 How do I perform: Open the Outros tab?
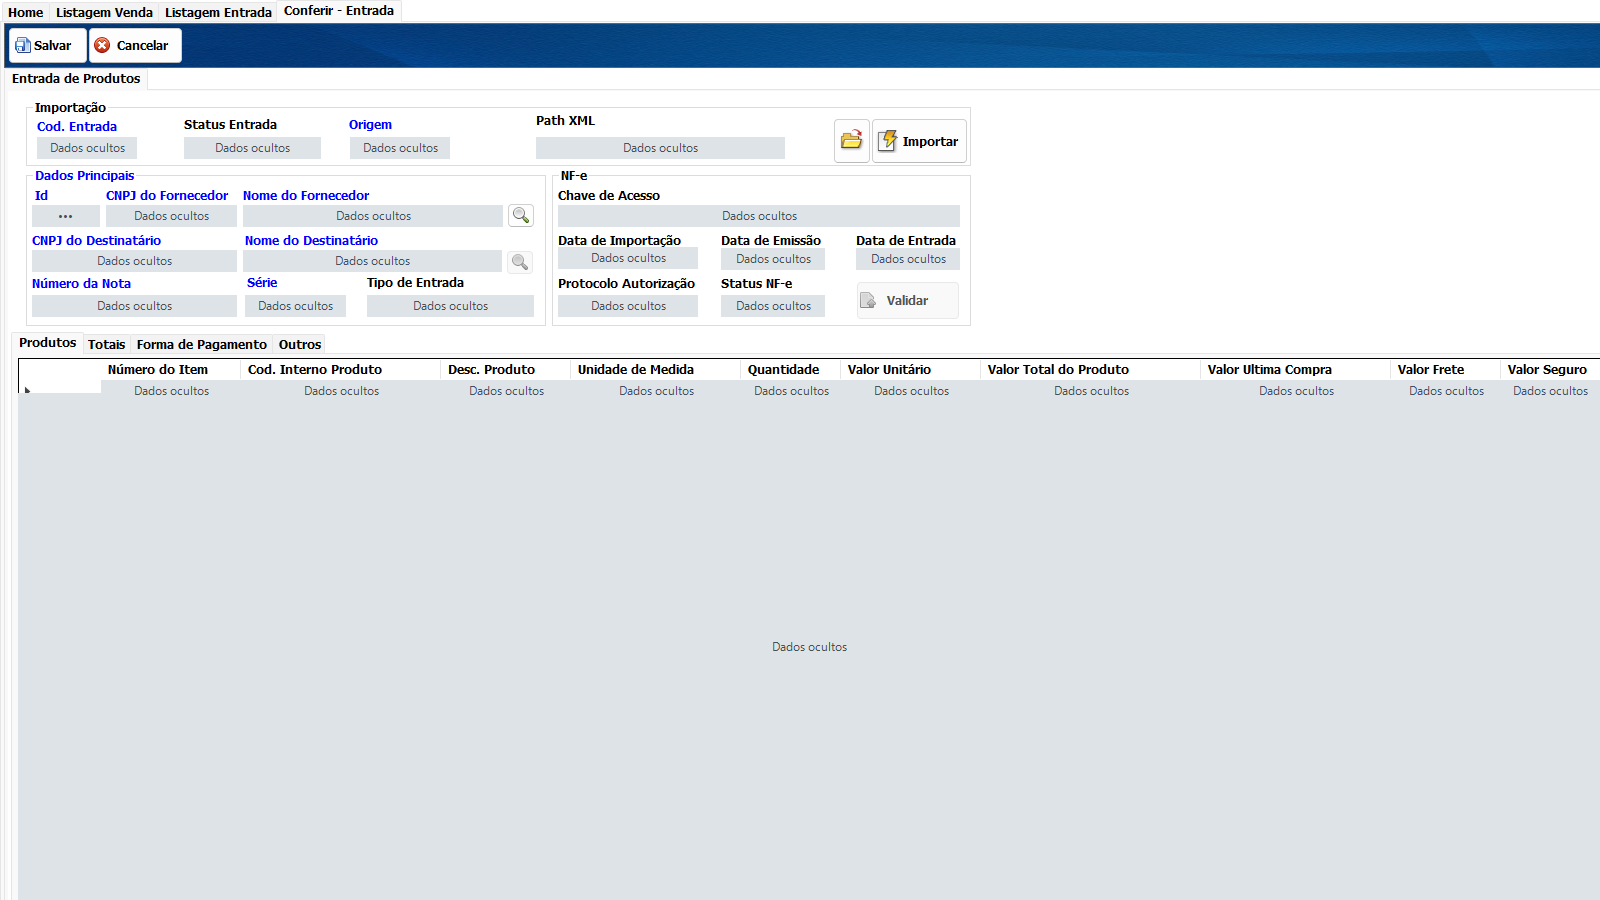click(x=300, y=344)
